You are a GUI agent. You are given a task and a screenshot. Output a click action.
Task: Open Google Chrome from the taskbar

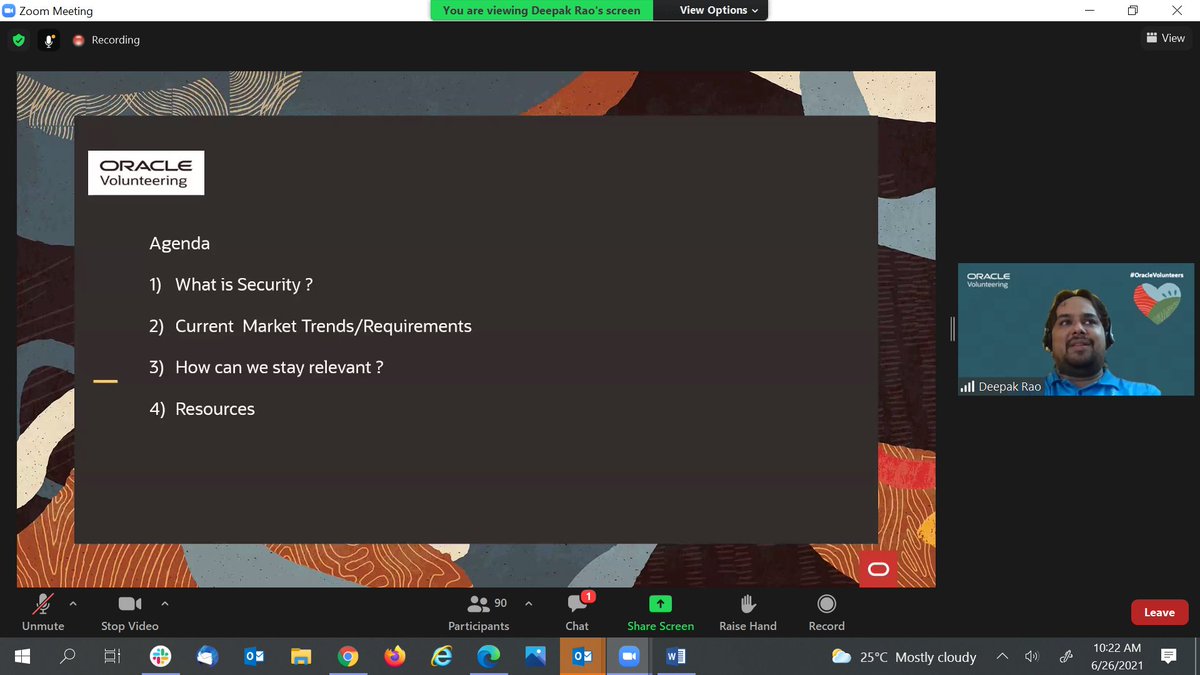pyautogui.click(x=348, y=657)
